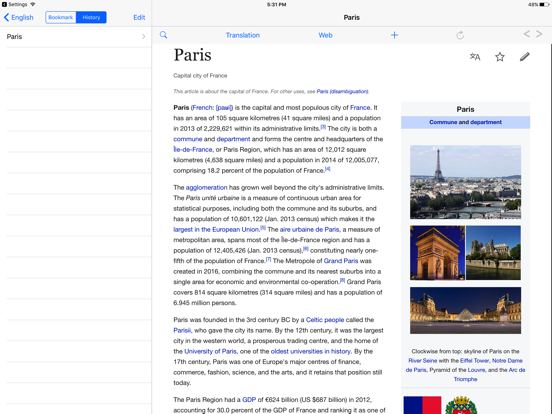The image size is (552, 414).
Task: Tap the Wi-Fi status icon
Action: click(32, 4)
